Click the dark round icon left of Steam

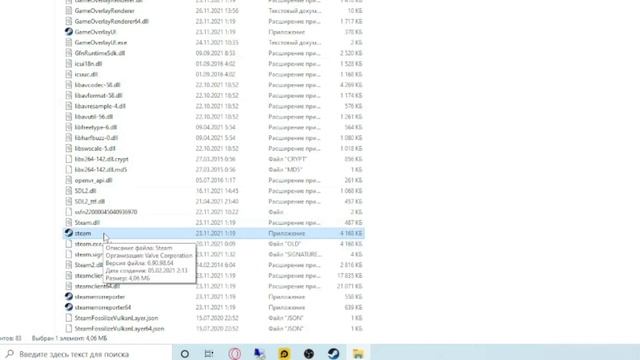pos(309,353)
